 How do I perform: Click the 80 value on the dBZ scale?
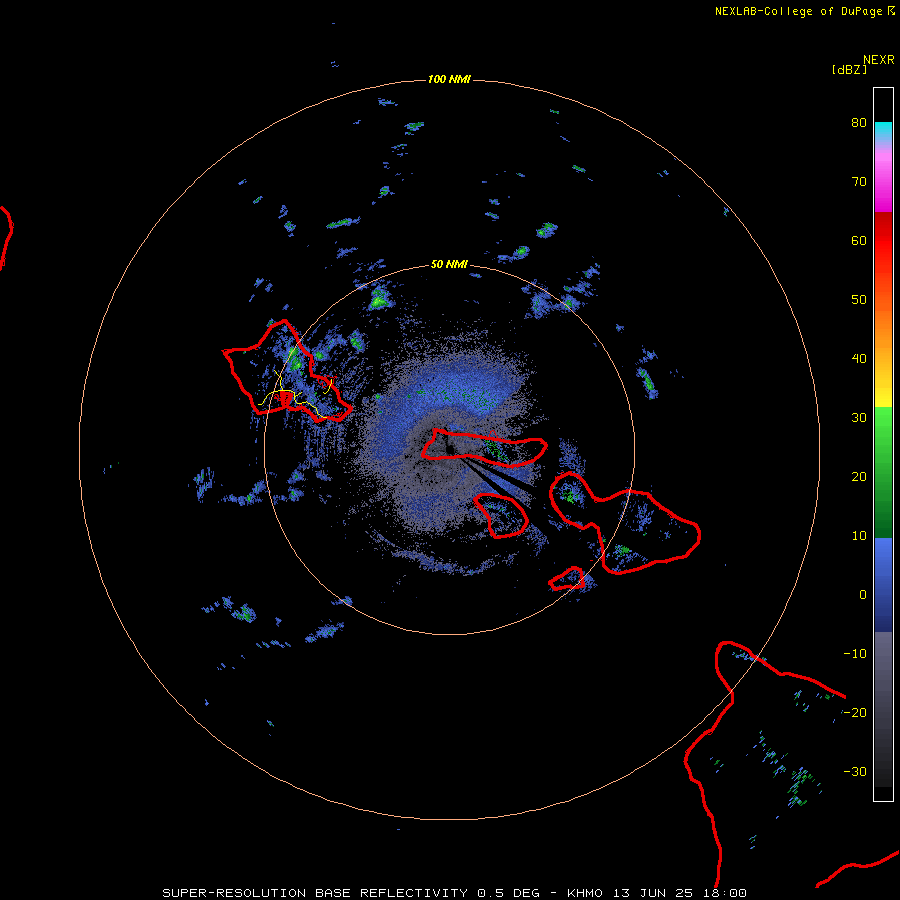(x=859, y=122)
